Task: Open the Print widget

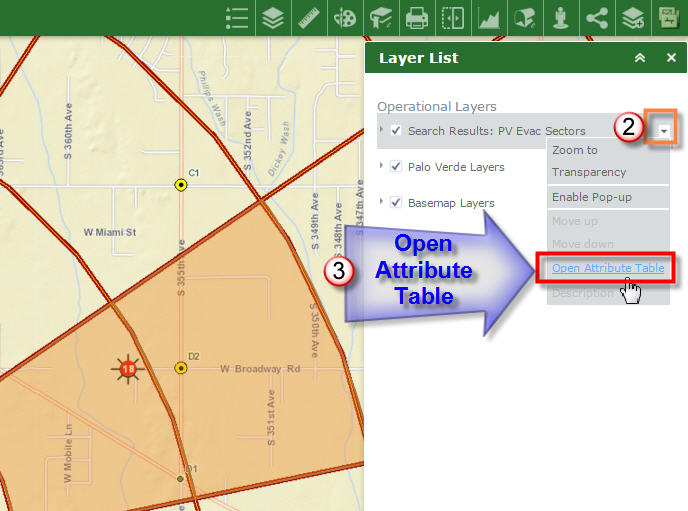Action: [417, 18]
